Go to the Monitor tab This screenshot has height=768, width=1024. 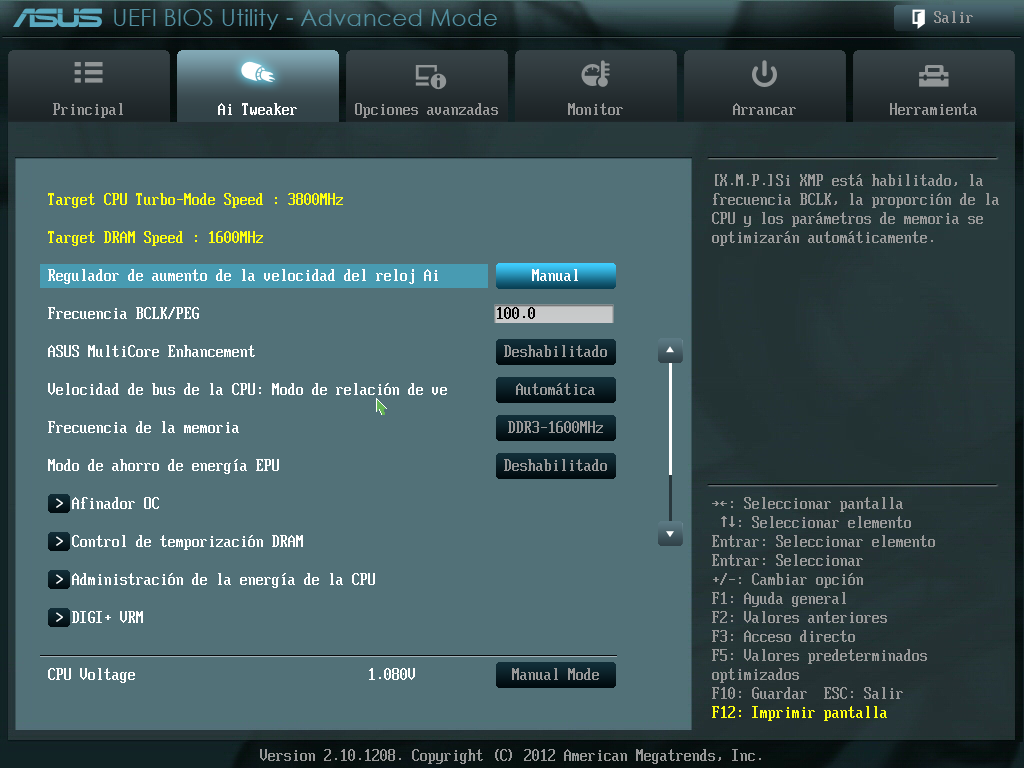[x=596, y=86]
